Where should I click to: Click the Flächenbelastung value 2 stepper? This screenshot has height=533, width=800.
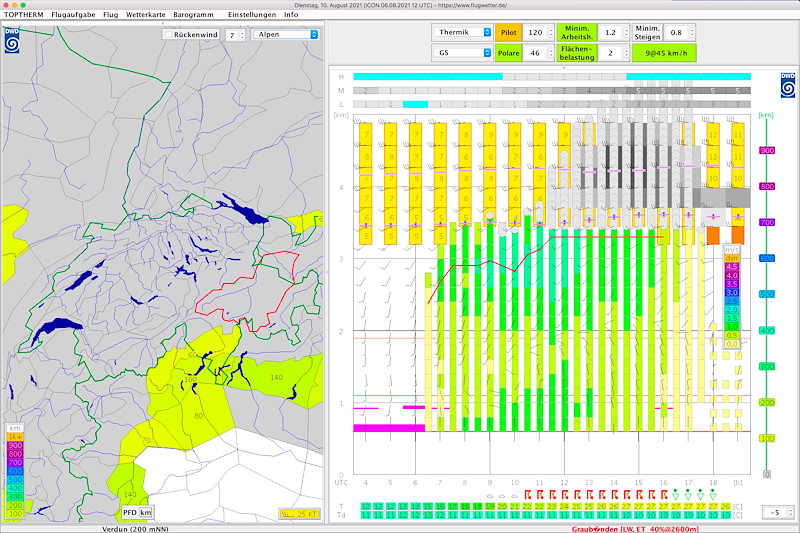(x=626, y=53)
